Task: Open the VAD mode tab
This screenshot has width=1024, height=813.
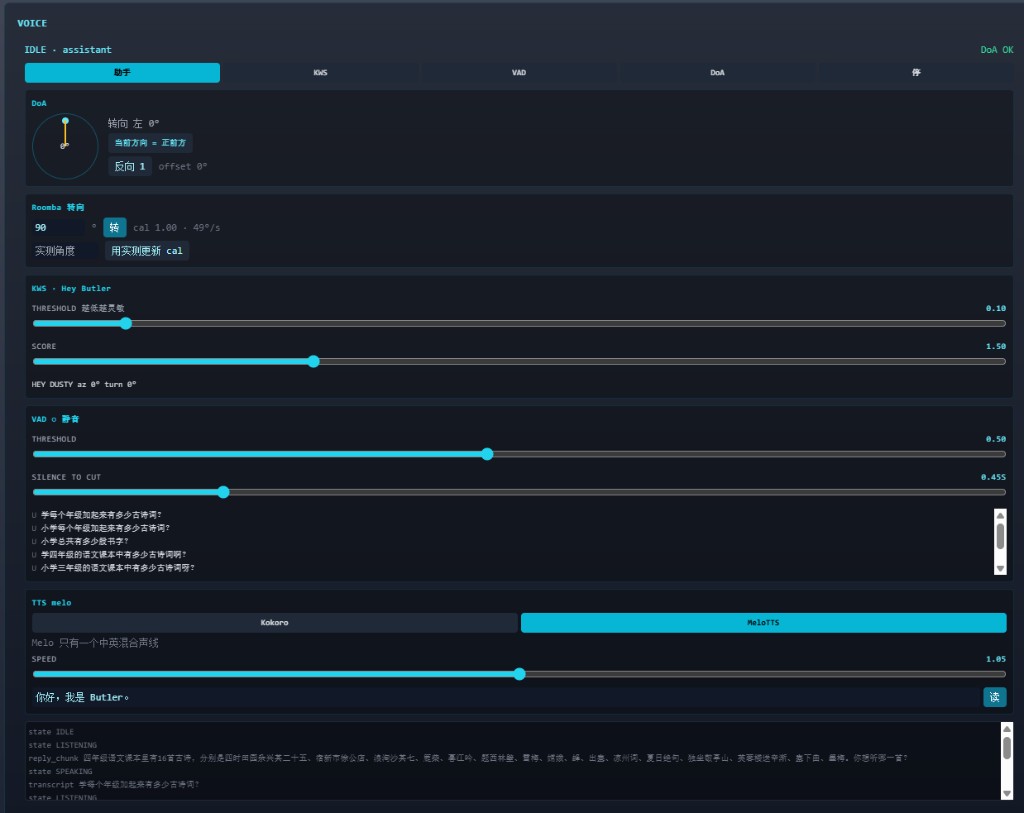Action: point(519,72)
